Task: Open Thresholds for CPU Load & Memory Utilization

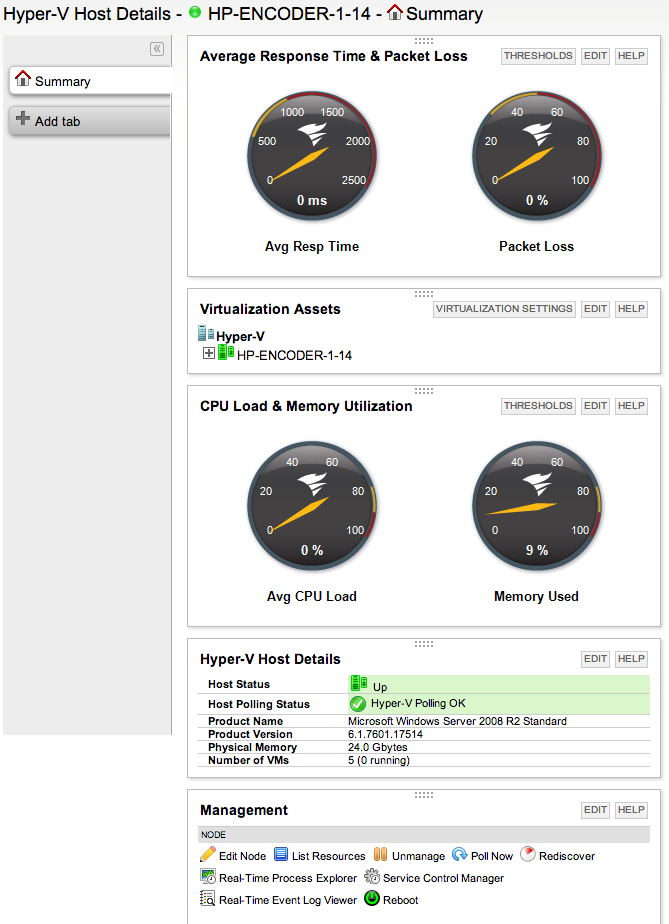Action: [x=538, y=406]
